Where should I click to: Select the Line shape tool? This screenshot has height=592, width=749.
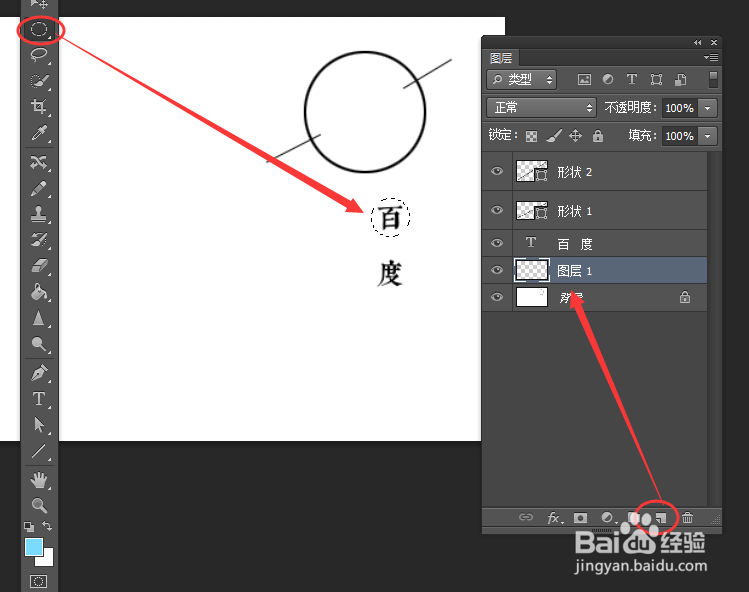coord(39,451)
